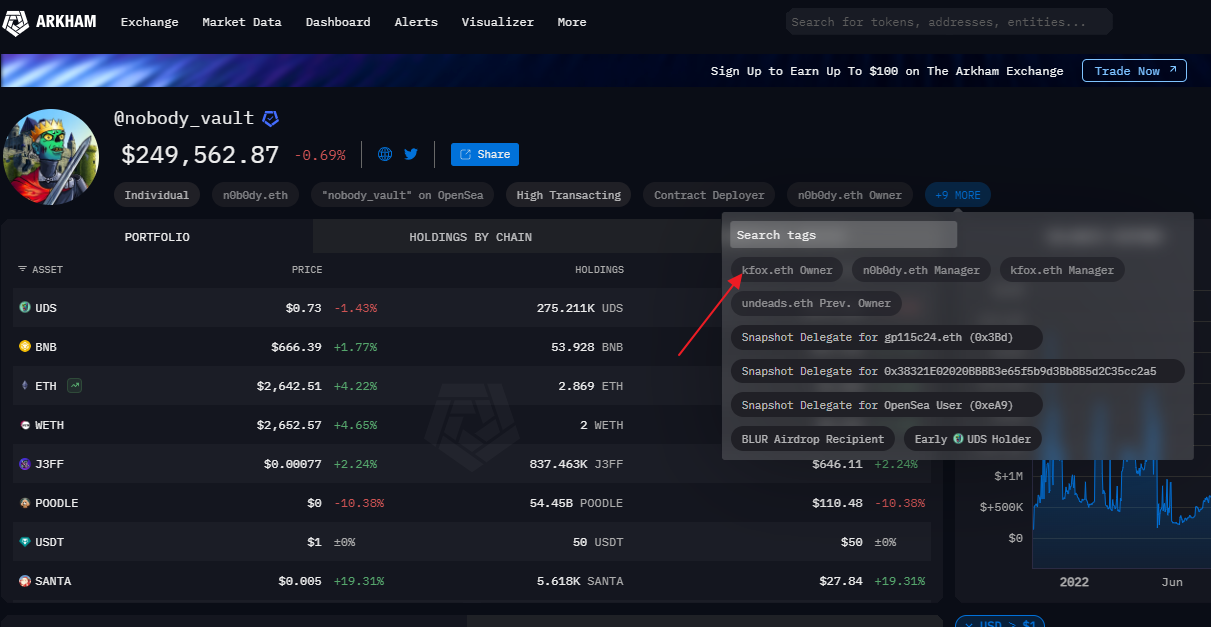The width and height of the screenshot is (1211, 627).
Task: Click the UDS token icon
Action: [x=25, y=308]
